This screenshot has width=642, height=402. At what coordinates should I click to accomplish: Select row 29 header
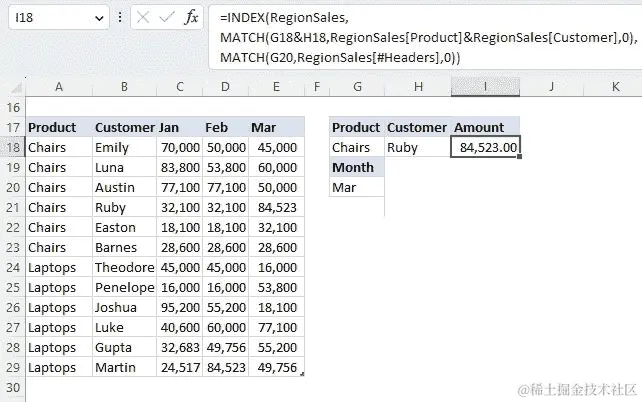click(x=13, y=368)
